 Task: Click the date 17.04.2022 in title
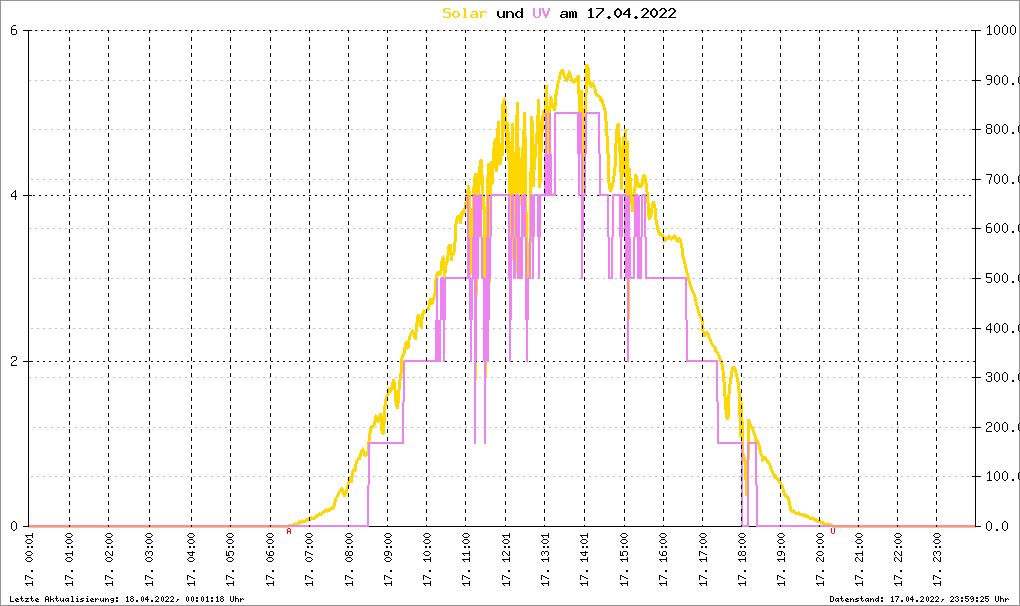[x=632, y=13]
